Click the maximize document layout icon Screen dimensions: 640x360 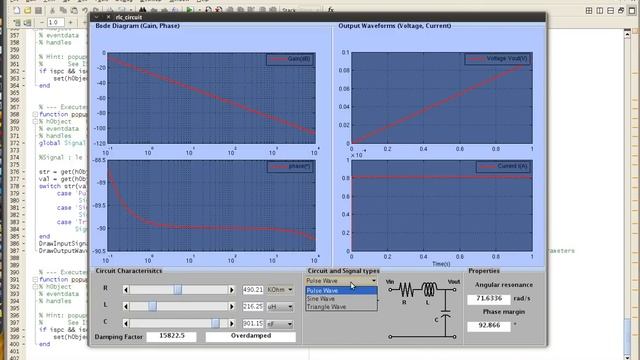click(x=631, y=11)
